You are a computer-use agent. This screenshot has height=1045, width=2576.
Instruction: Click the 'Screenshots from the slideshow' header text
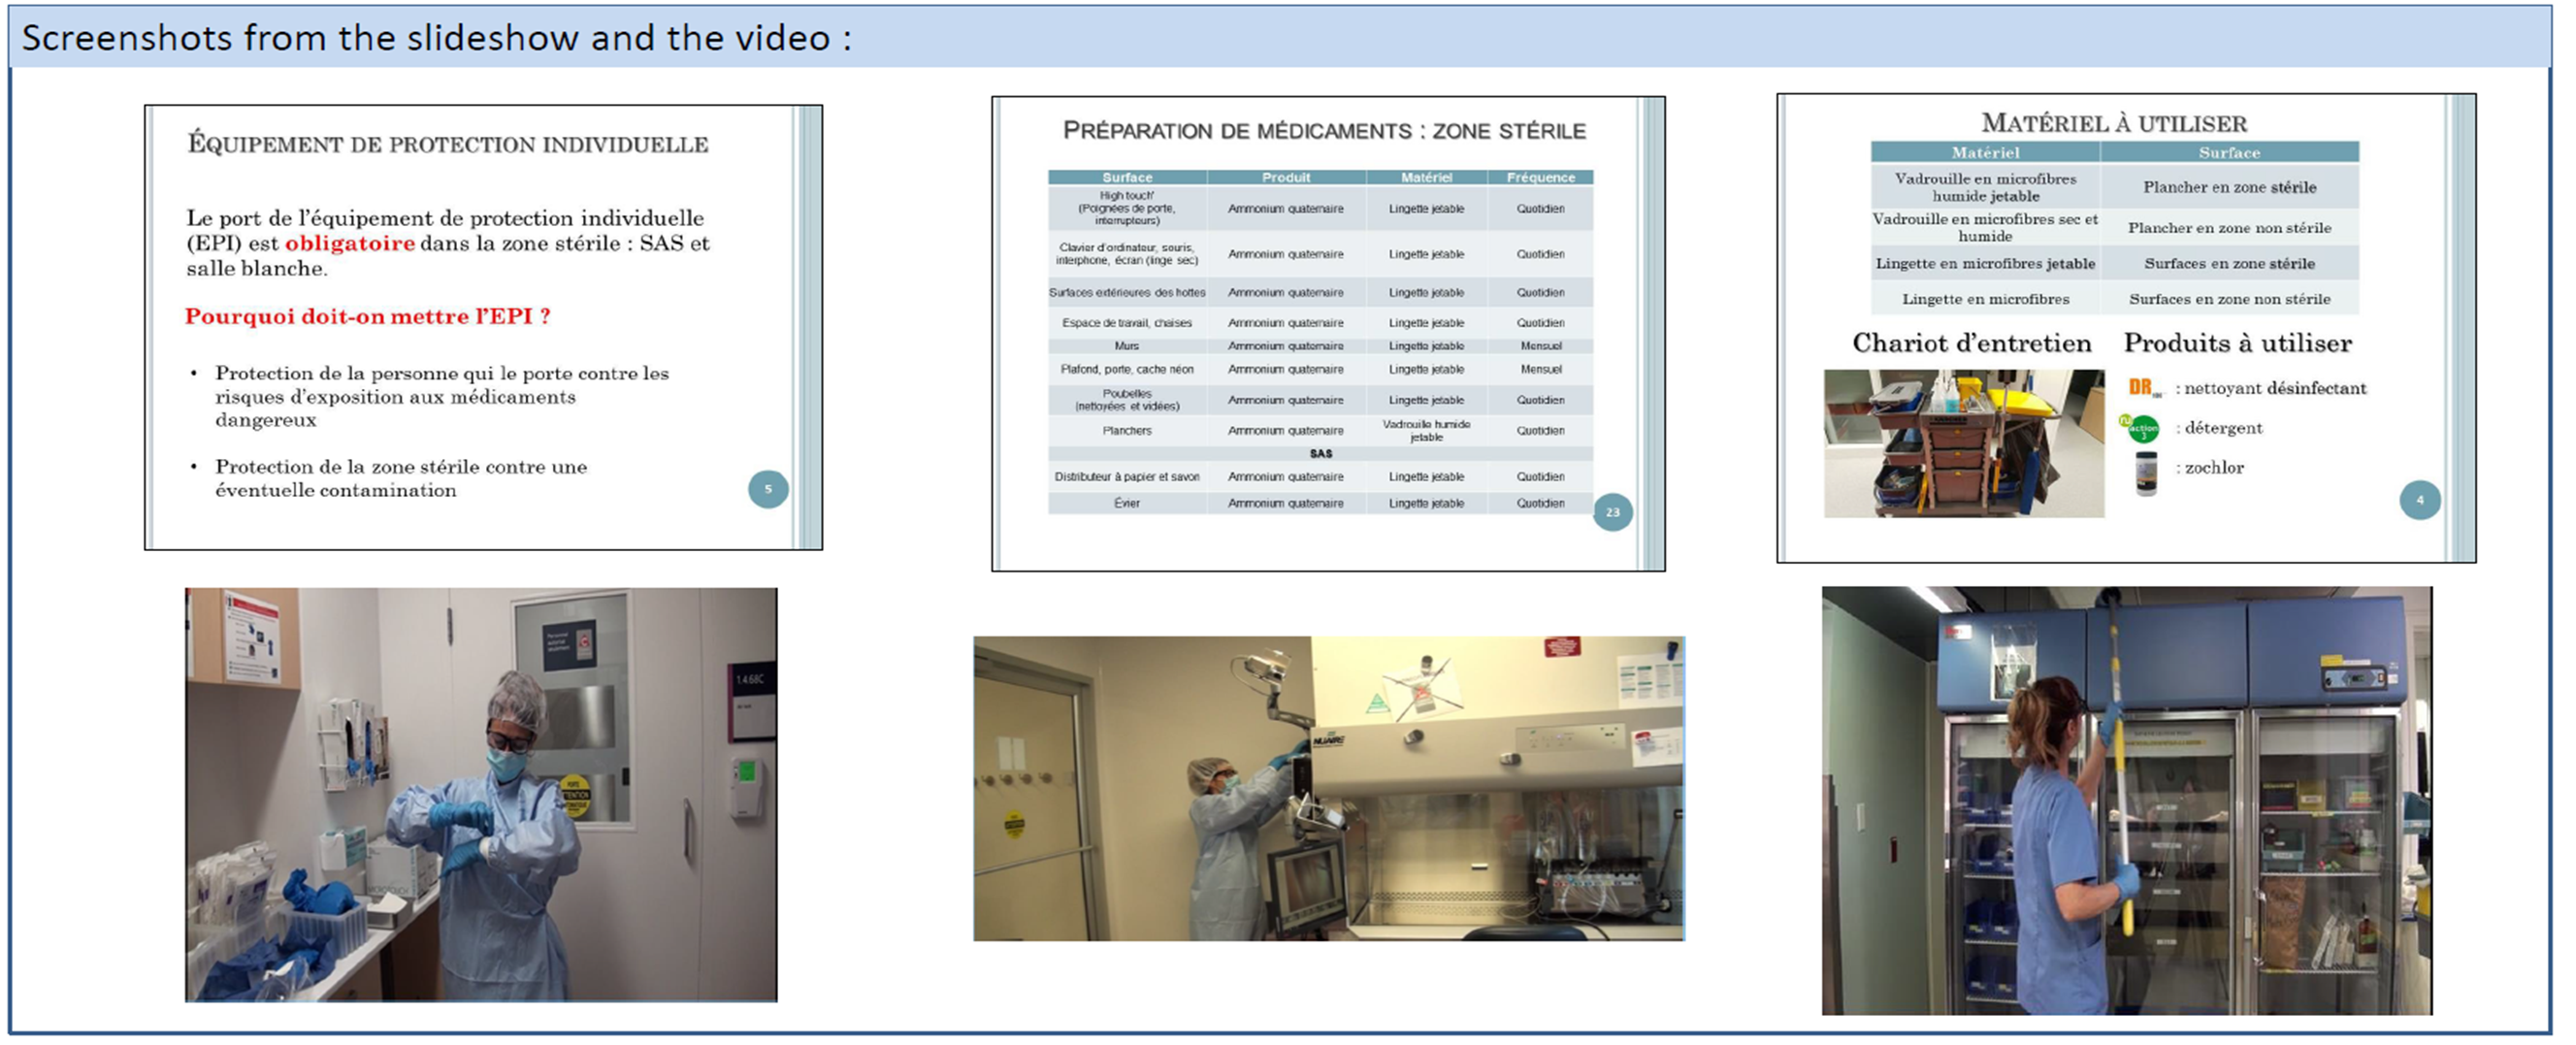coord(436,38)
